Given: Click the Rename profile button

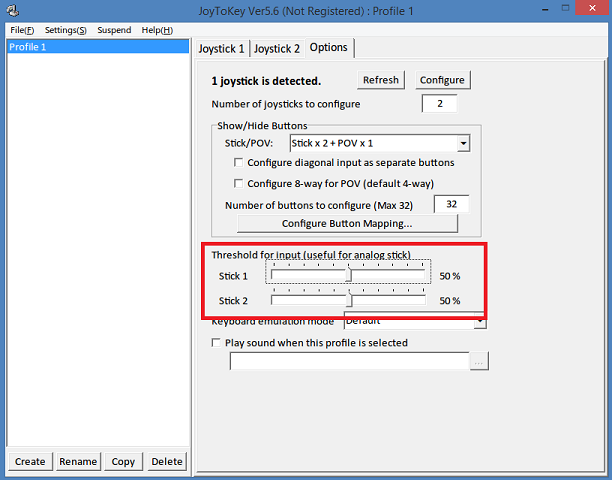Looking at the screenshot, I should [x=78, y=462].
